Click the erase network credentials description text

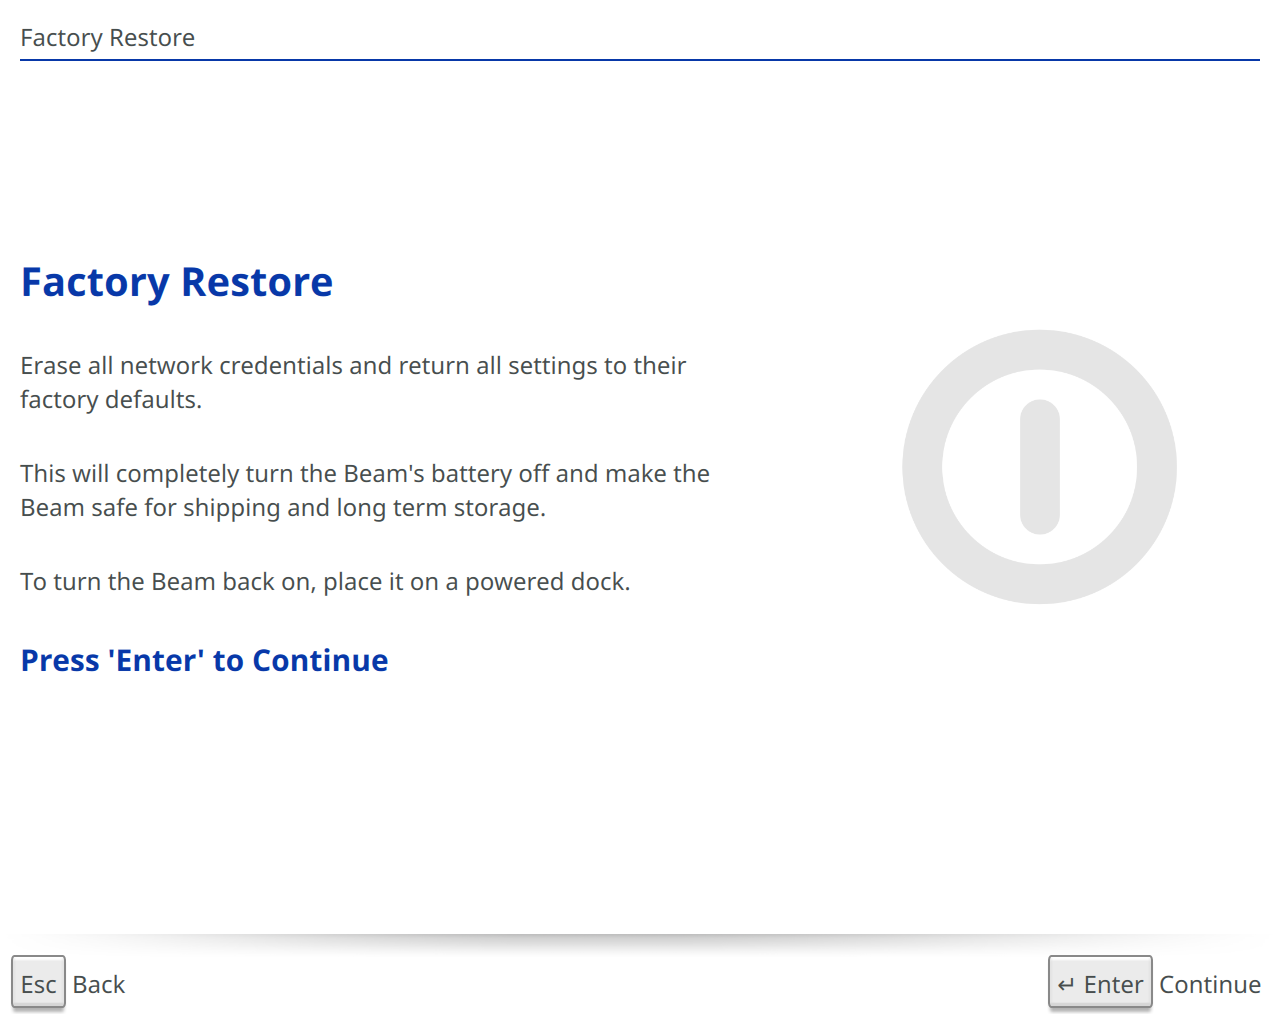[352, 382]
